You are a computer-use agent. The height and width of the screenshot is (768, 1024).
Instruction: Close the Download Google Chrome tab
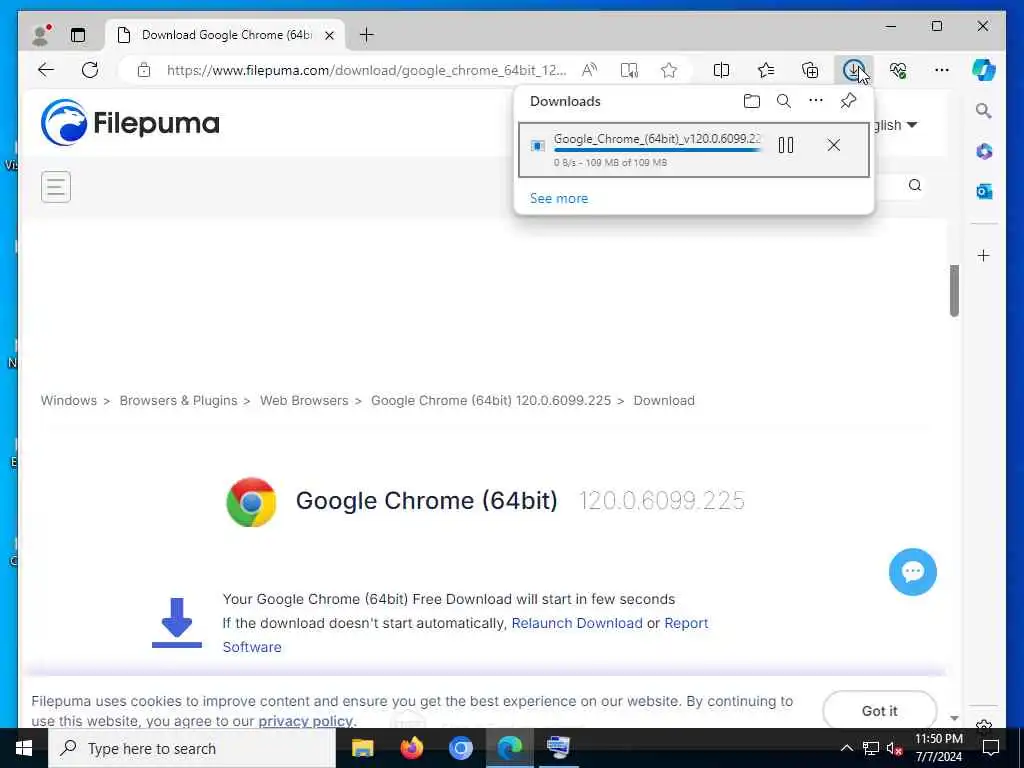click(330, 35)
